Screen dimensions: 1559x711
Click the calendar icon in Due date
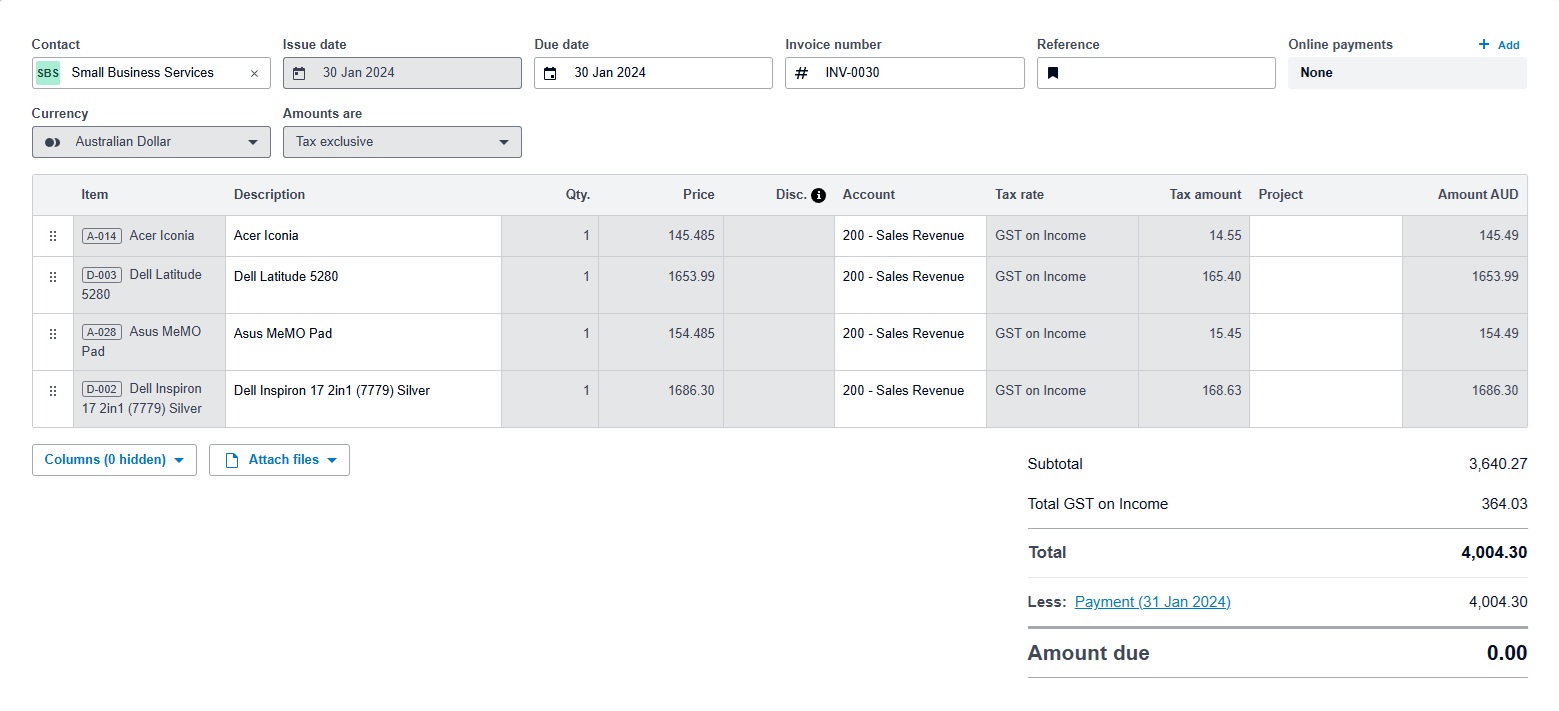click(x=550, y=73)
